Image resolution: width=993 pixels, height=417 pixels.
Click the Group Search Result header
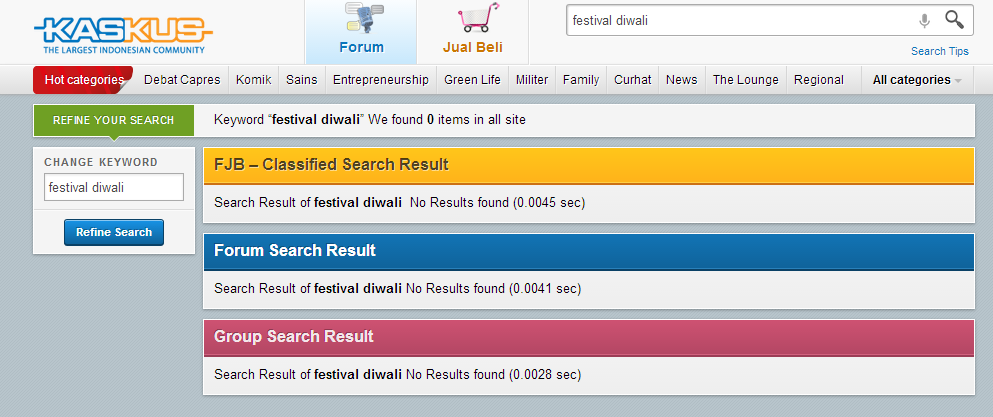(x=588, y=337)
